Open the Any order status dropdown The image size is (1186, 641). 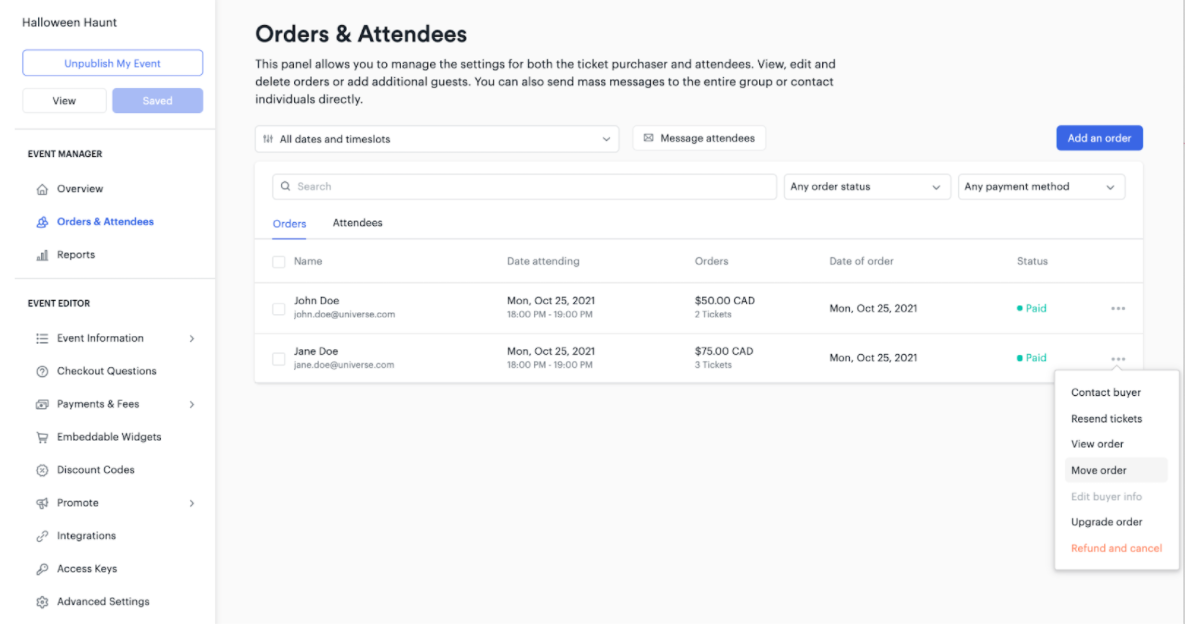pos(866,187)
